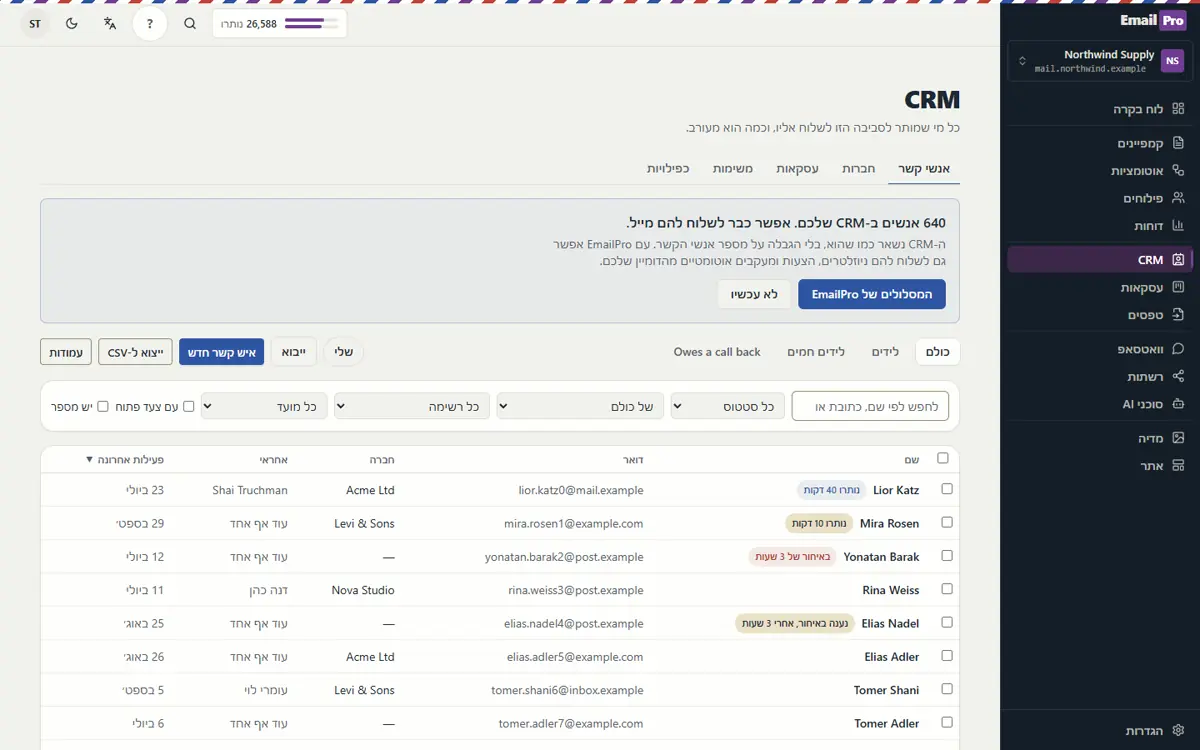The width and height of the screenshot is (1200, 750).
Task: Tick the checkbox for Mira Rosen
Action: coord(947,522)
